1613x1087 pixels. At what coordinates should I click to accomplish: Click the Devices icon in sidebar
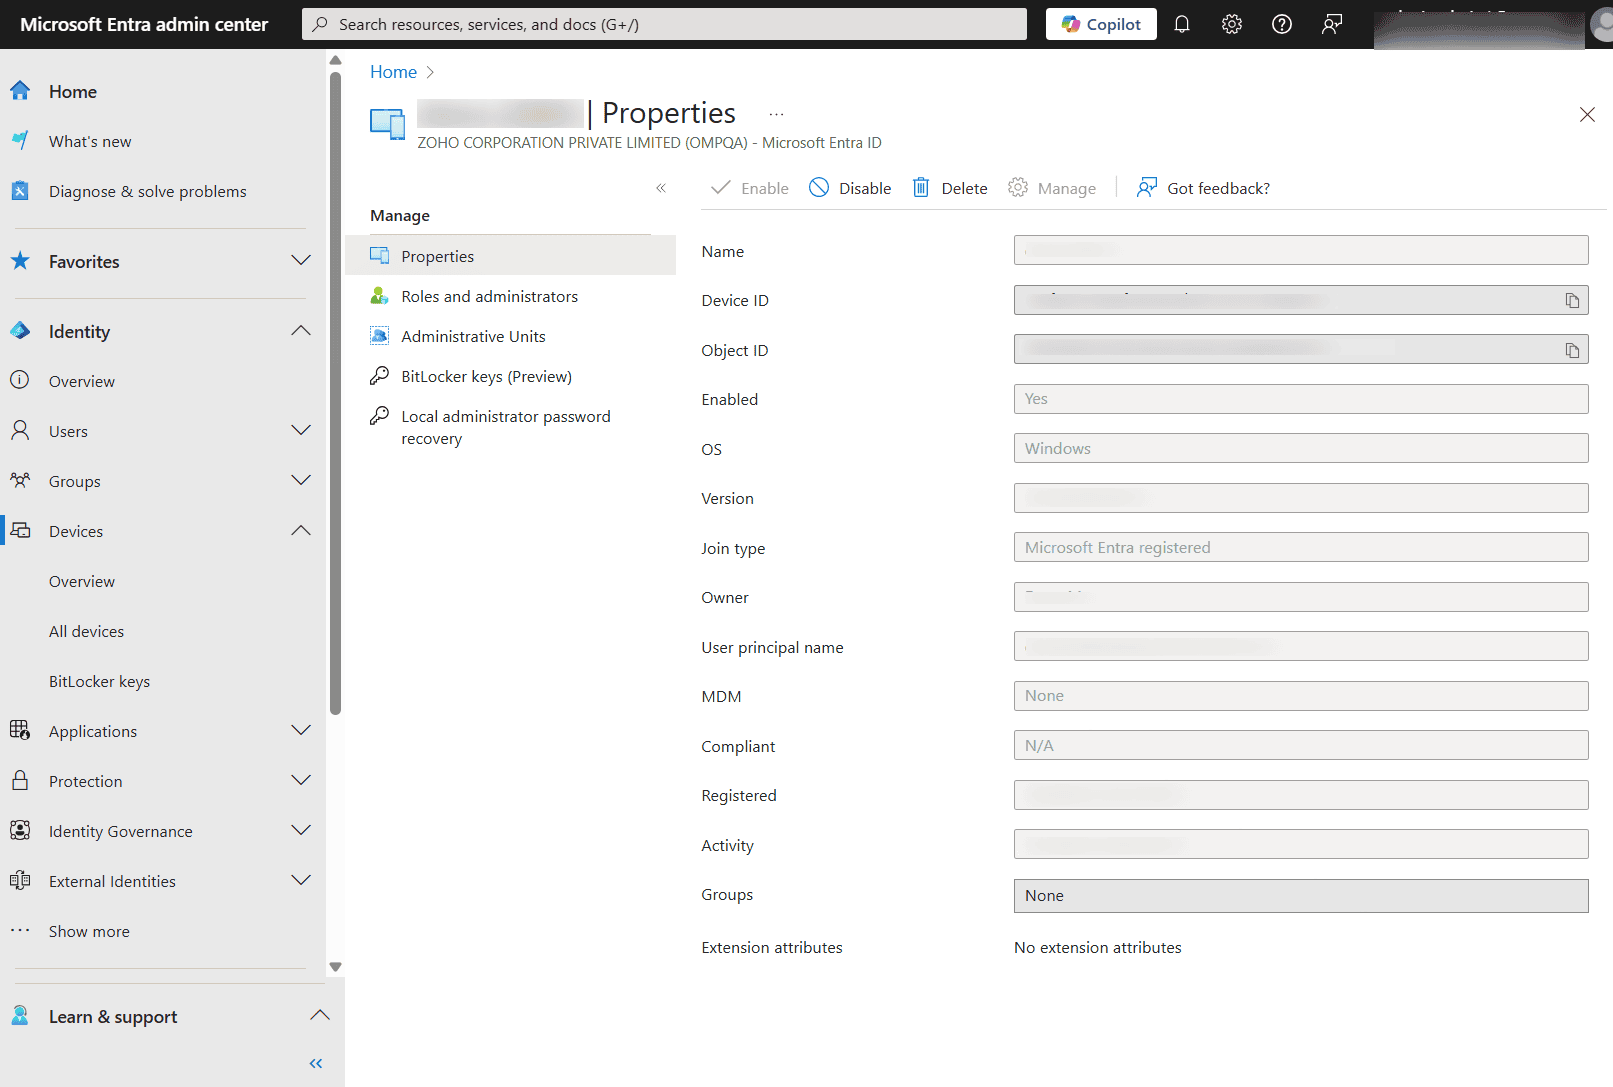[x=20, y=530]
